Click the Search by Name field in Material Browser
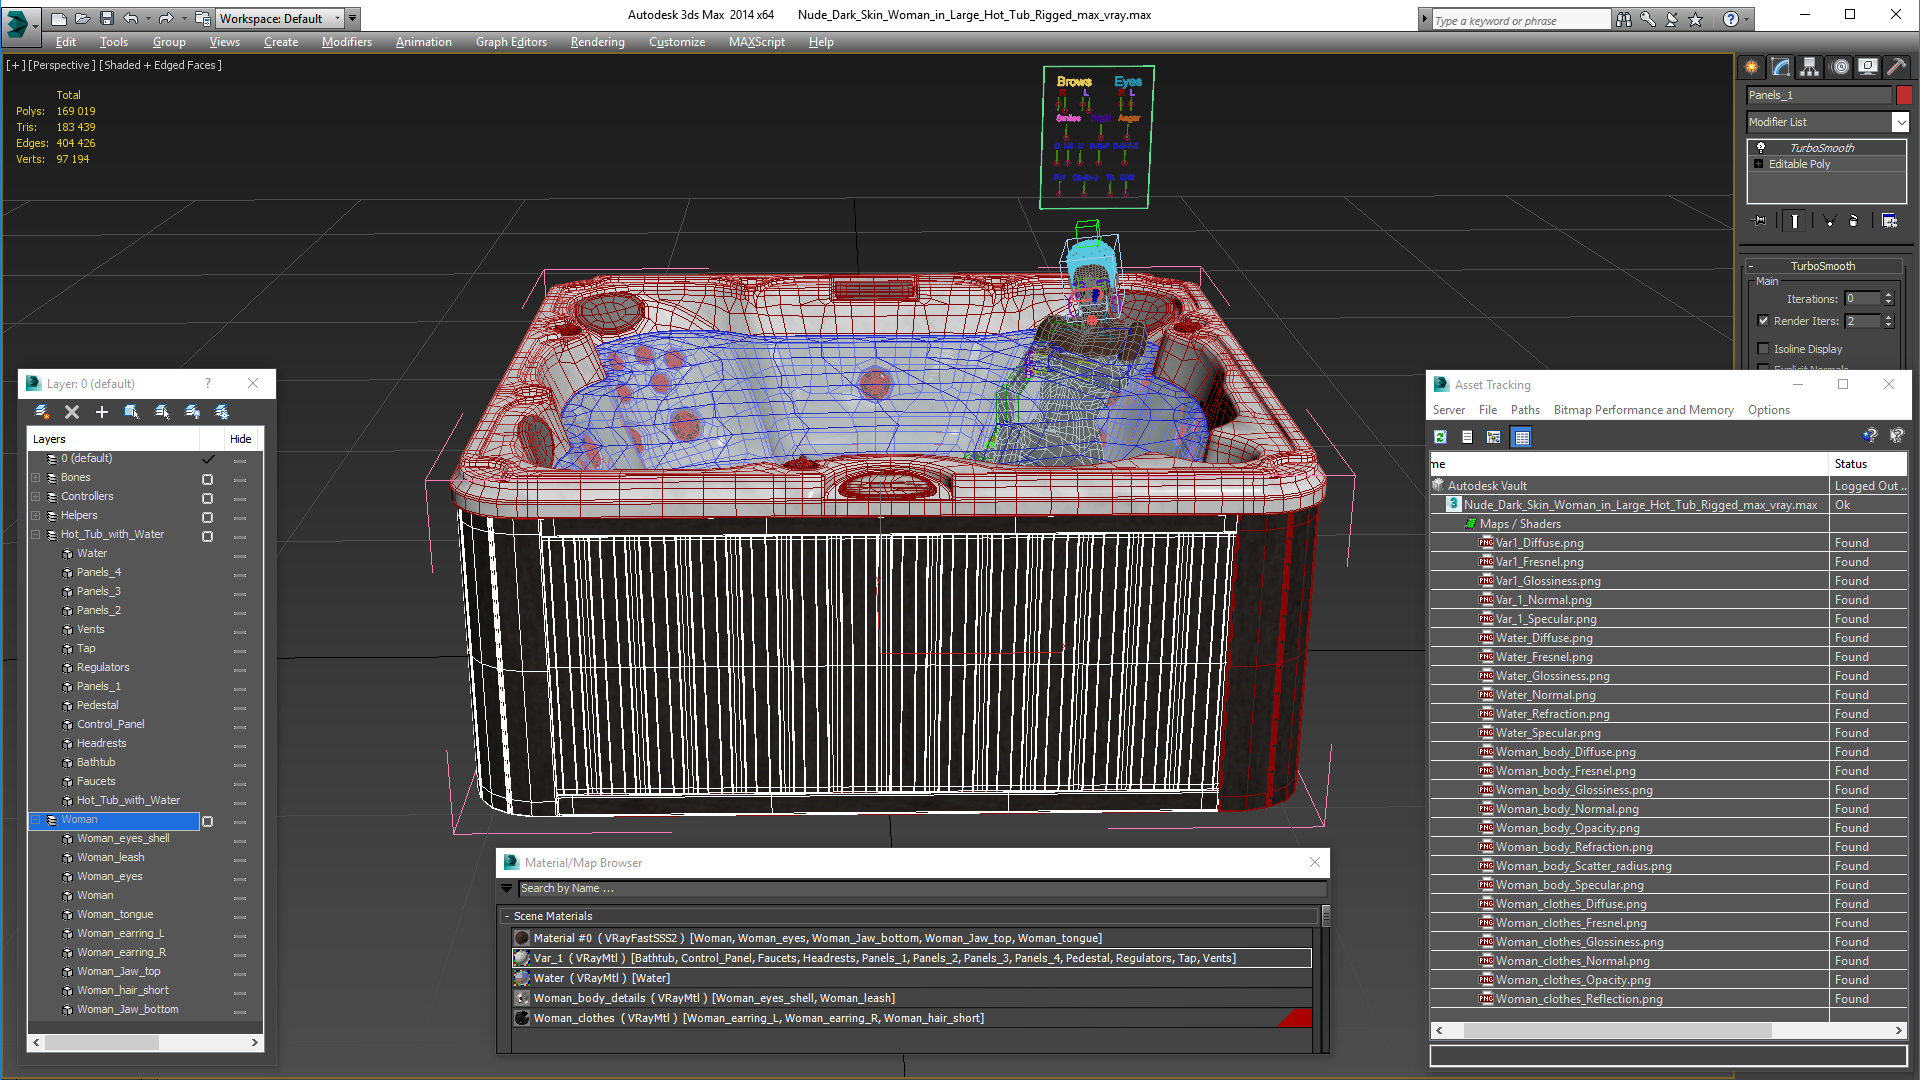Image resolution: width=1920 pixels, height=1080 pixels. tap(922, 888)
